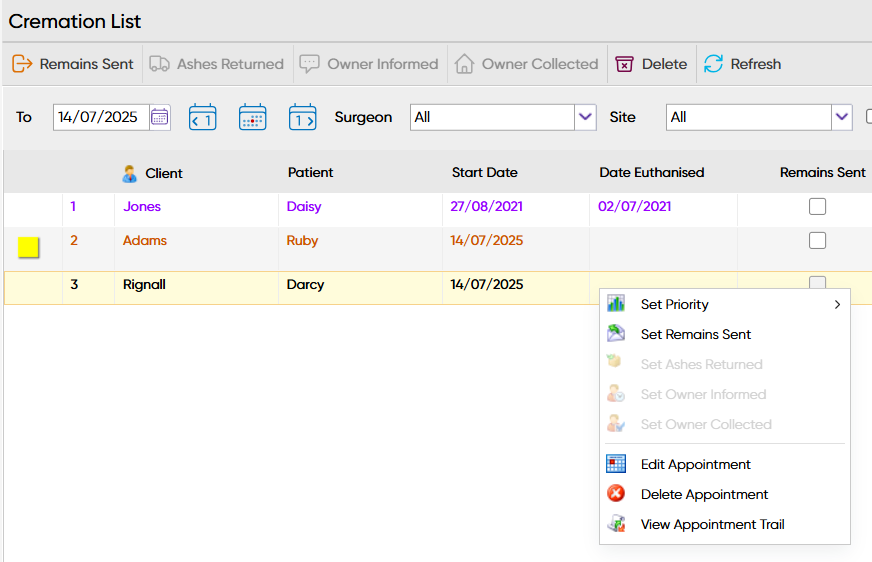Viewport: 872px width, 562px height.
Task: Click the Delete bin icon in toolbar
Action: coord(625,64)
